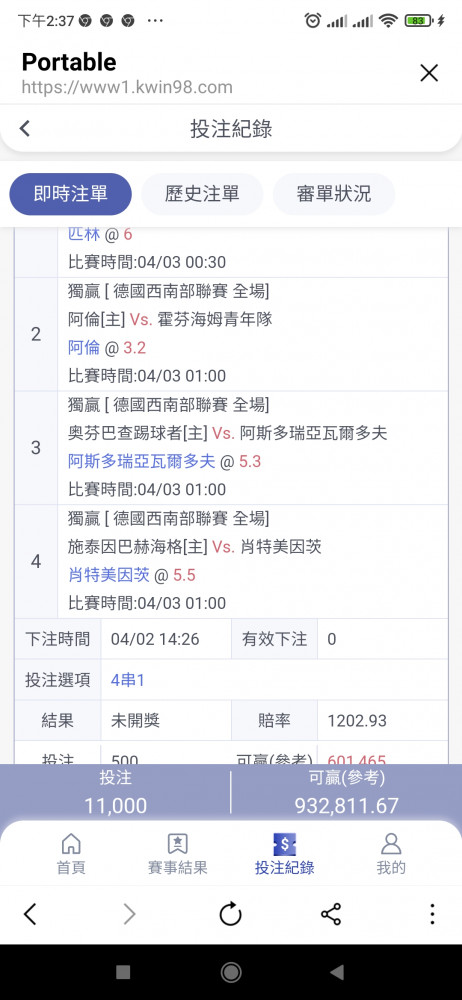Viewport: 462px width, 1000px height.
Task: Open the 我的 profile icon
Action: pyautogui.click(x=391, y=844)
